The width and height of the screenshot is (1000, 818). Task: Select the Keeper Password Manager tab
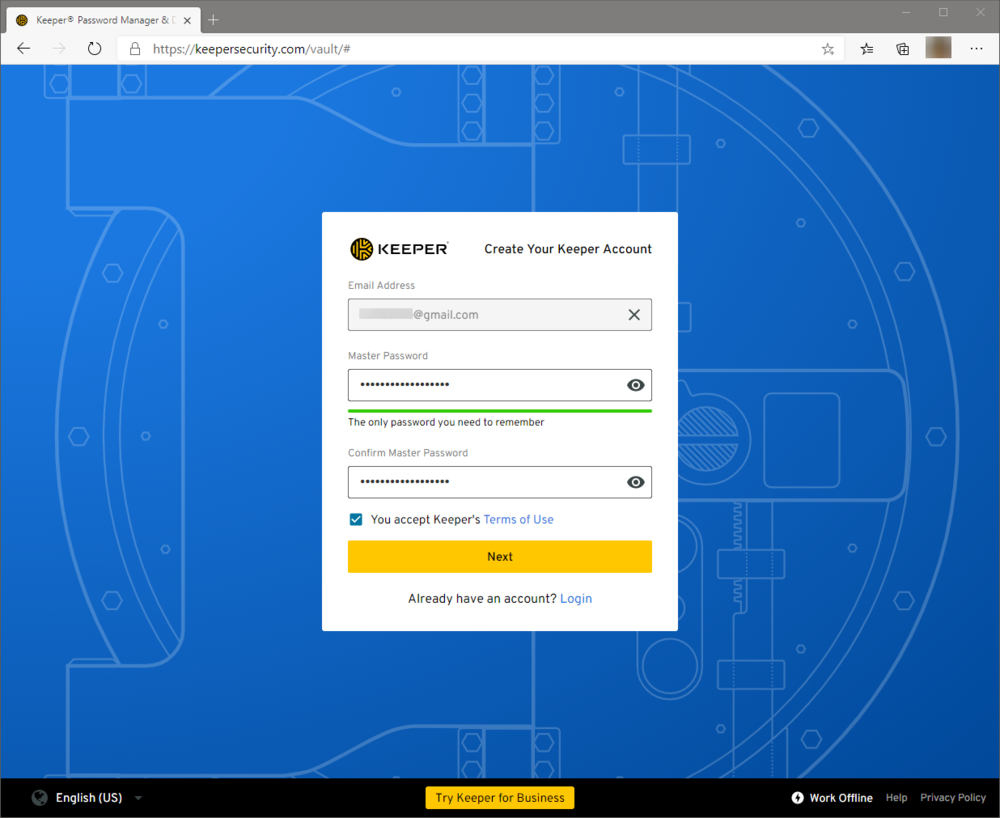coord(103,20)
